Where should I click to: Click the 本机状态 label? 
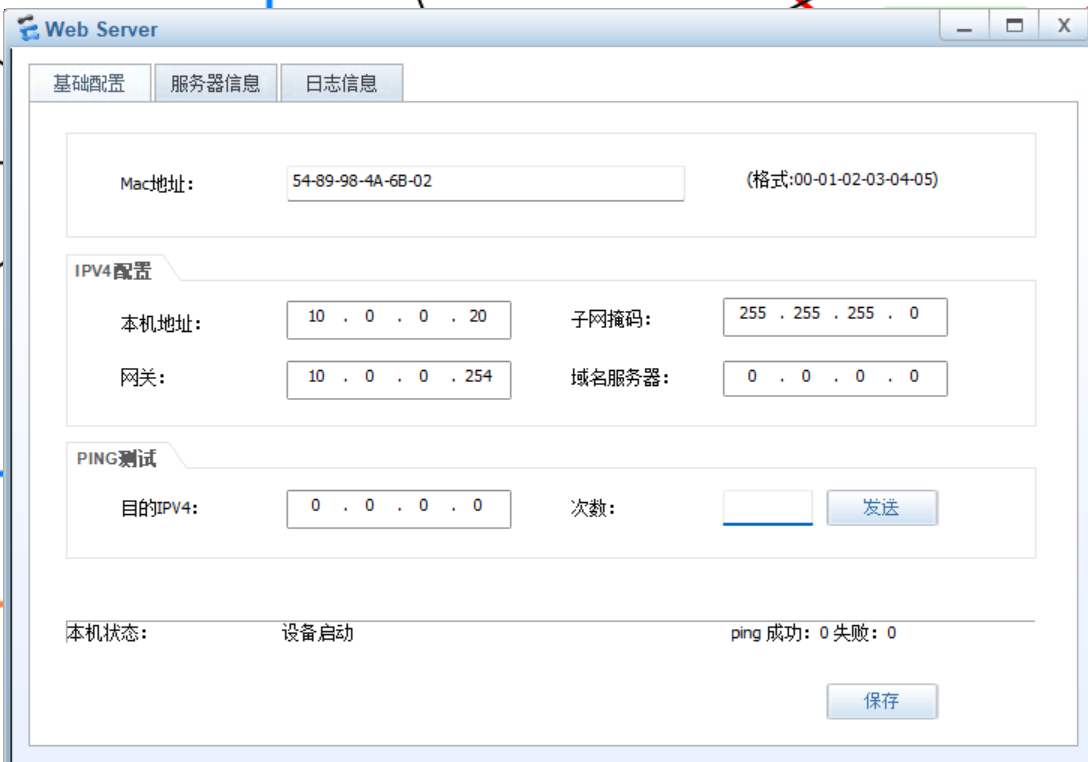tap(107, 633)
